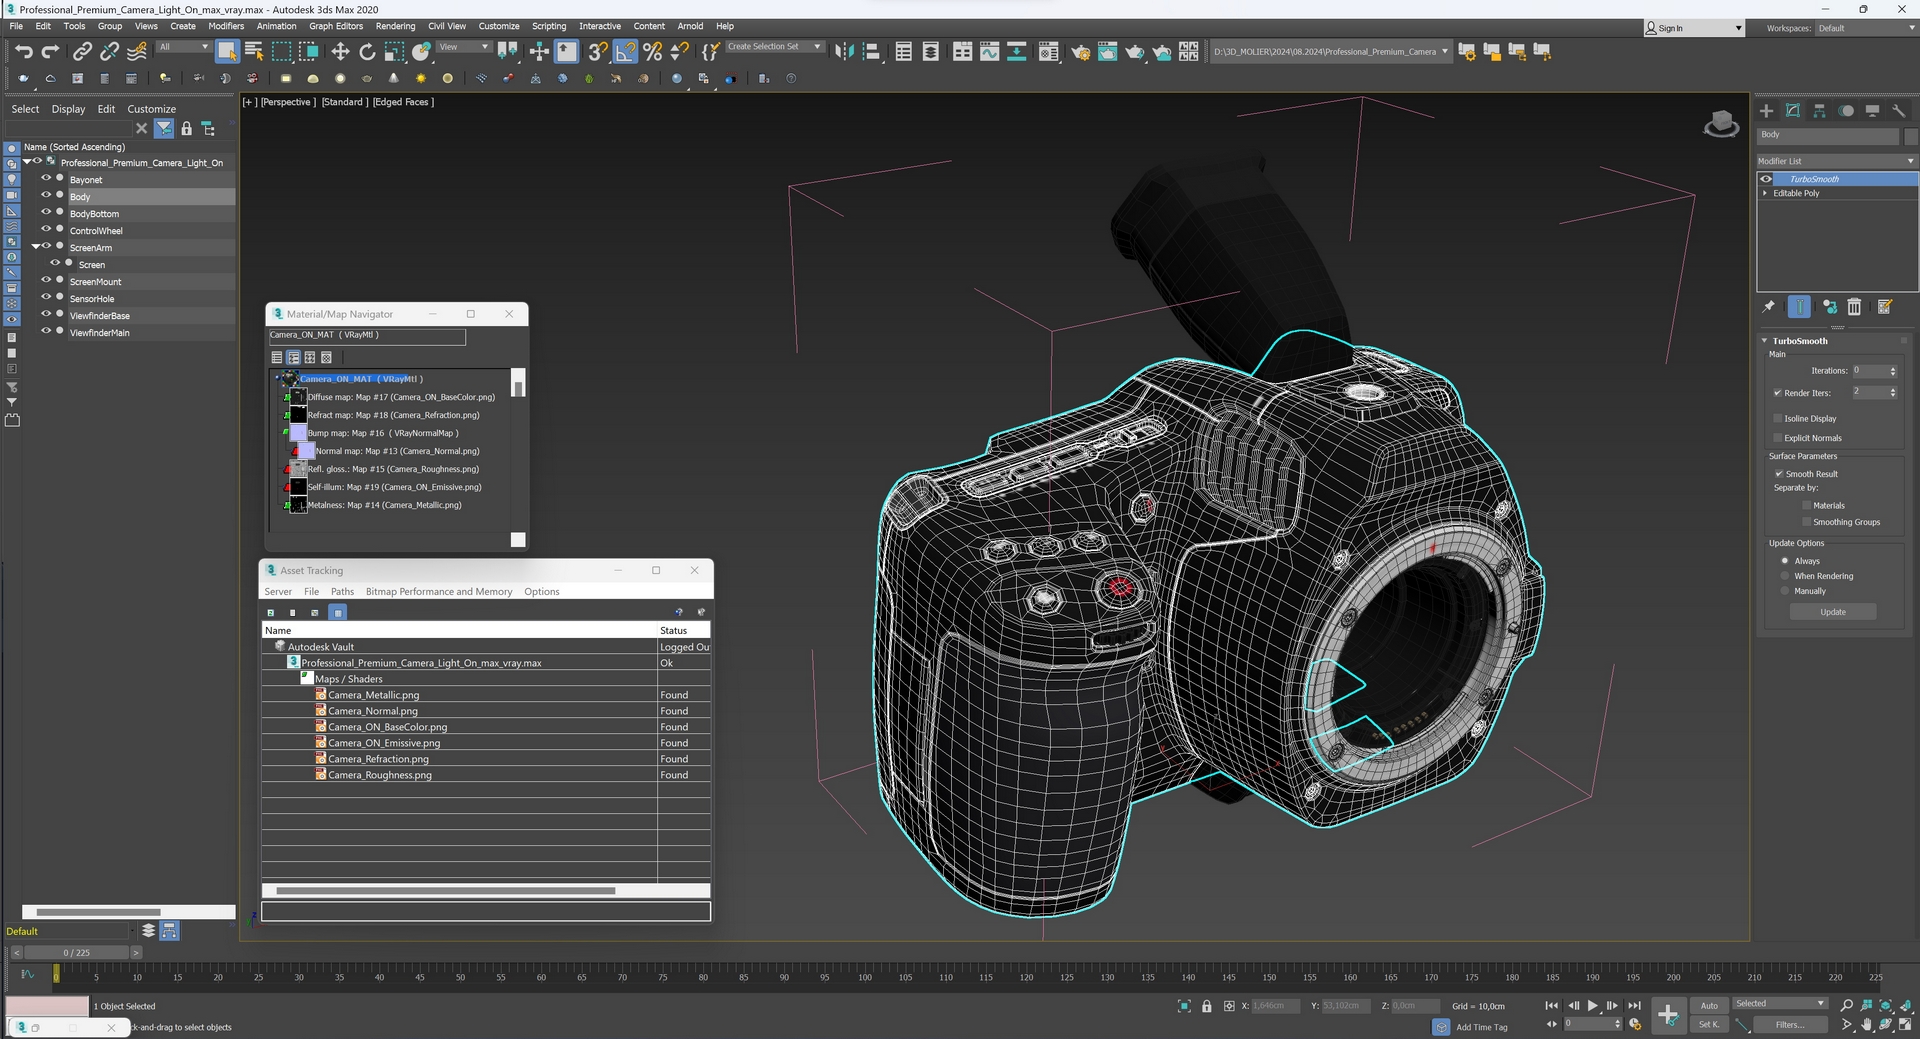1920x1039 pixels.
Task: Hide the Bayonet object eye icon
Action: (x=46, y=179)
